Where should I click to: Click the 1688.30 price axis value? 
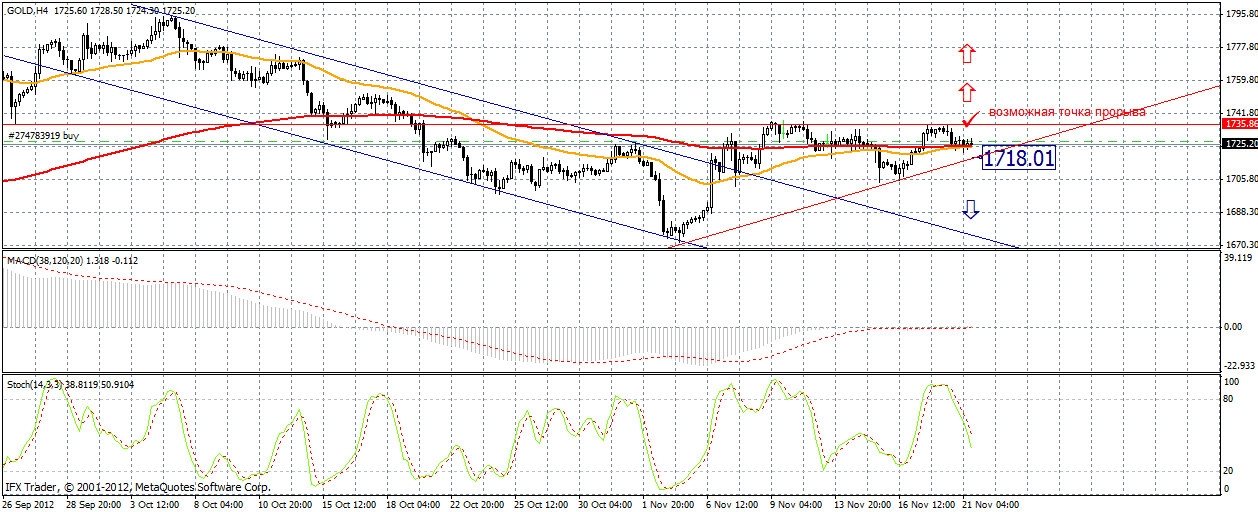1240,212
